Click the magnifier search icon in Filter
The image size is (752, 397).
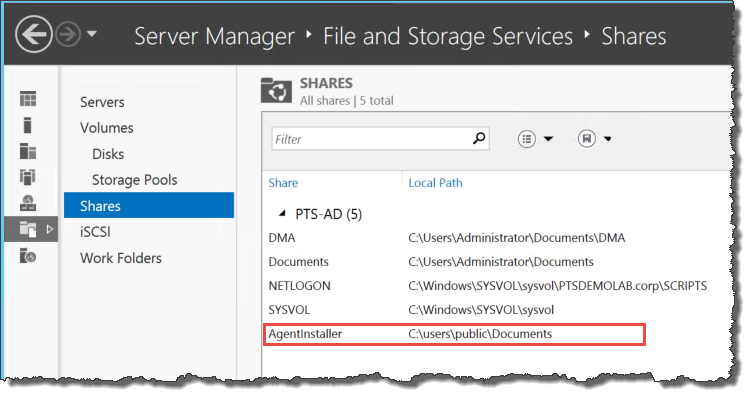point(479,139)
